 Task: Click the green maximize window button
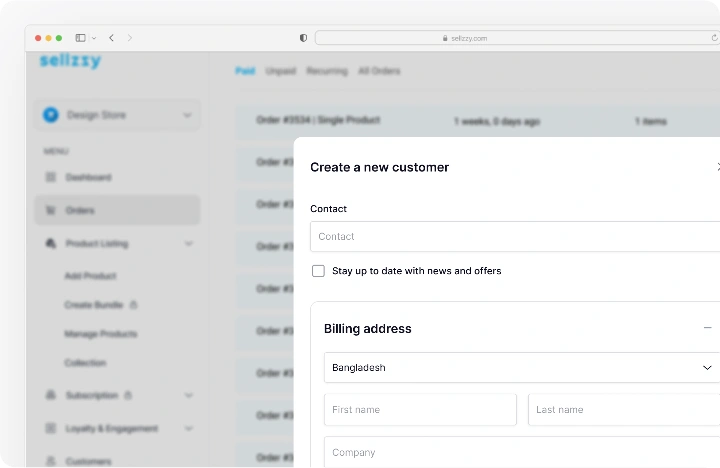coord(59,38)
